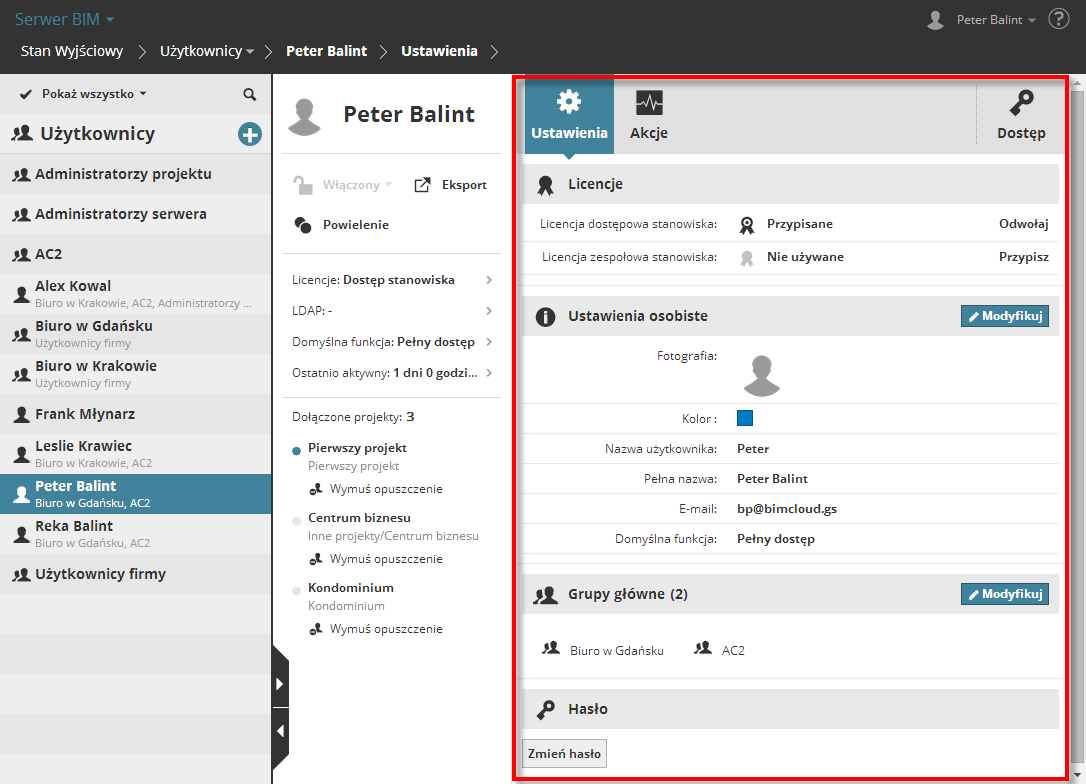This screenshot has width=1086, height=784.
Task: Expand the LDAP row chevron
Action: (x=489, y=311)
